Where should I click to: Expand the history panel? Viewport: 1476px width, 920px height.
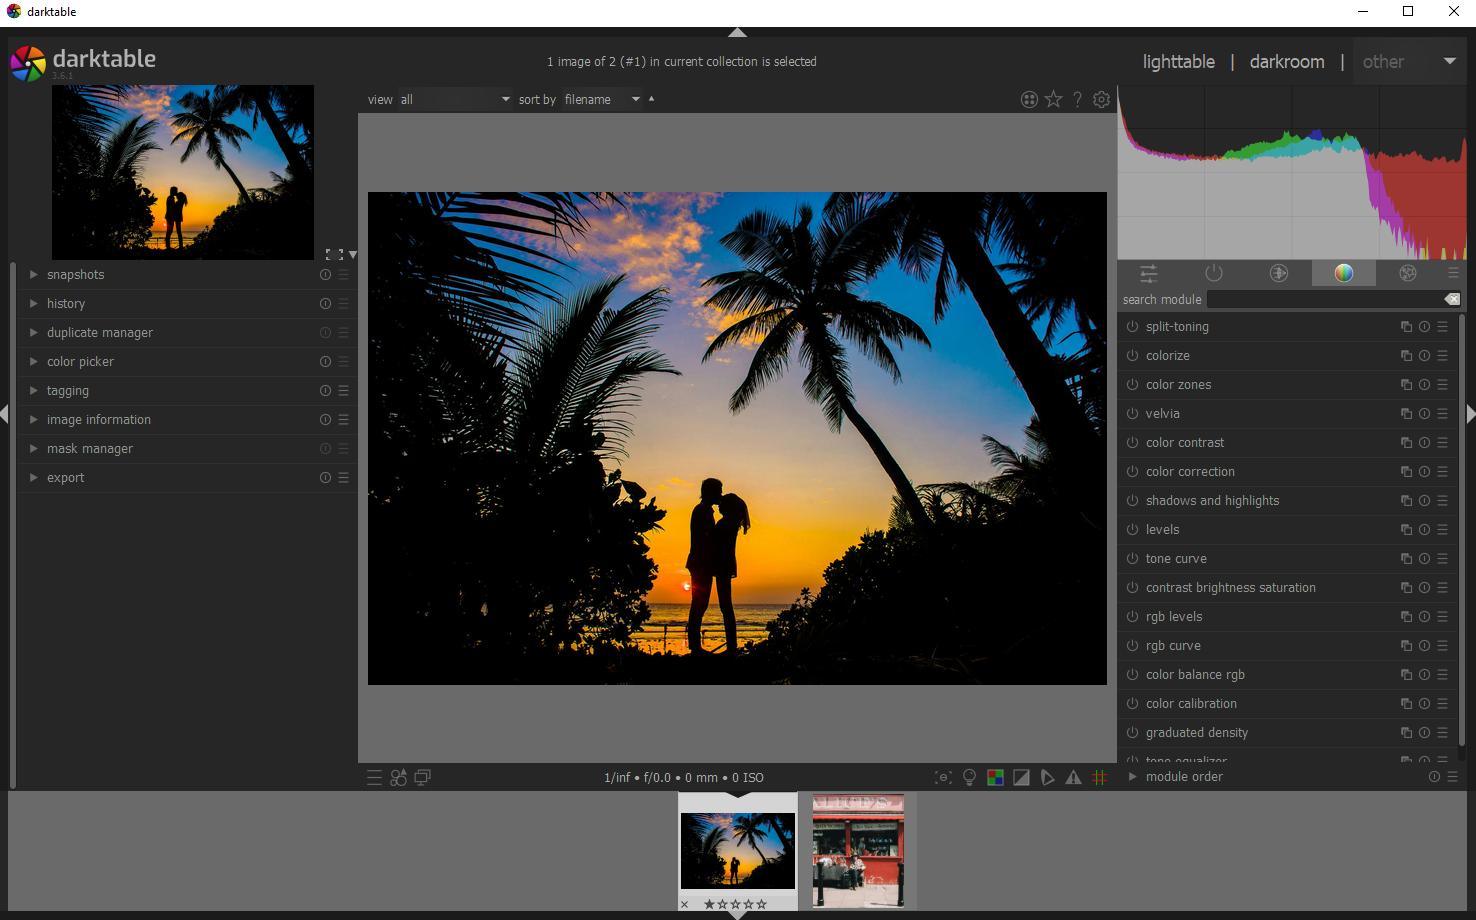tap(66, 304)
